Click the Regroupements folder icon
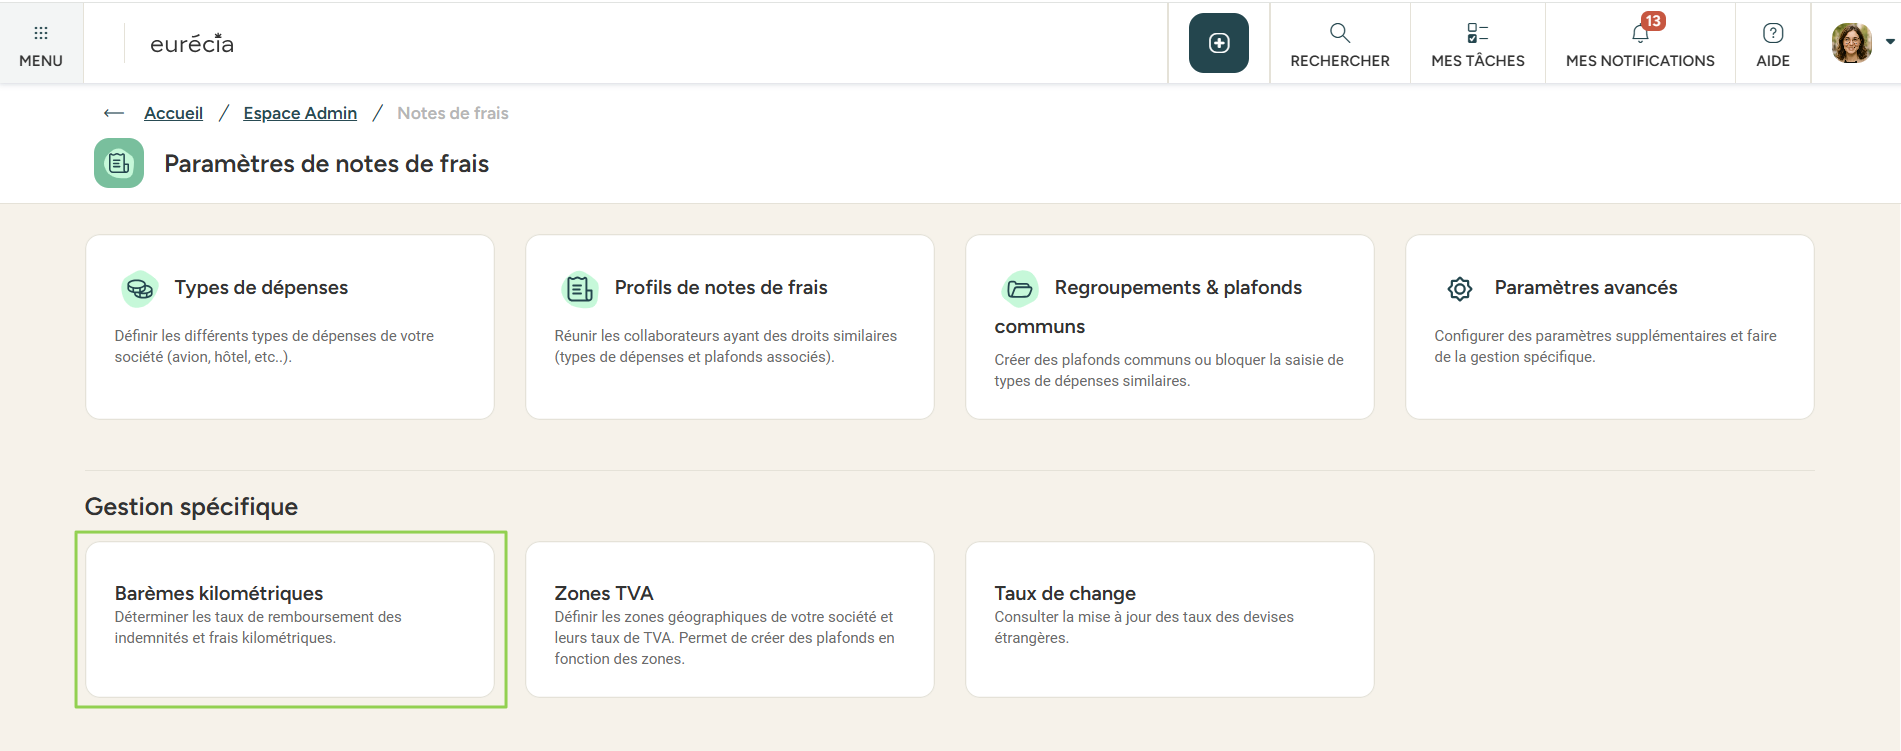This screenshot has width=1901, height=751. (x=1020, y=289)
